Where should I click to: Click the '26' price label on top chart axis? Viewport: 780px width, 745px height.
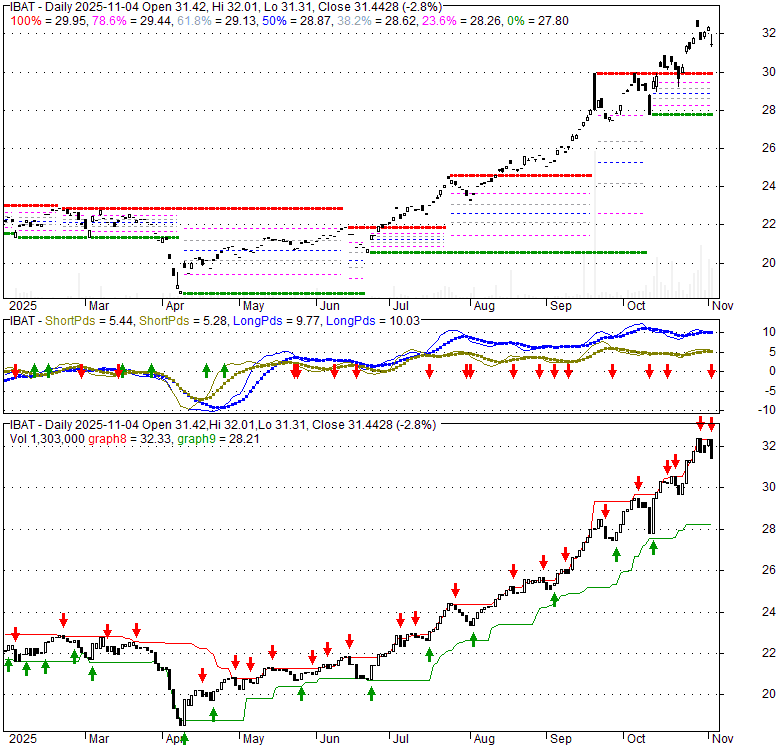click(769, 148)
